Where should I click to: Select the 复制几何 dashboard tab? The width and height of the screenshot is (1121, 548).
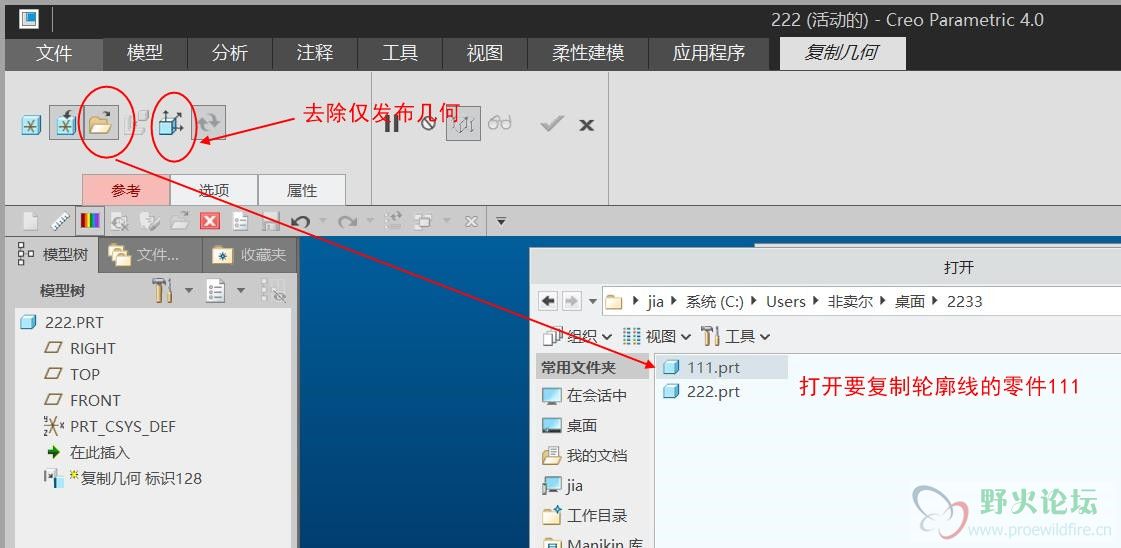point(842,53)
